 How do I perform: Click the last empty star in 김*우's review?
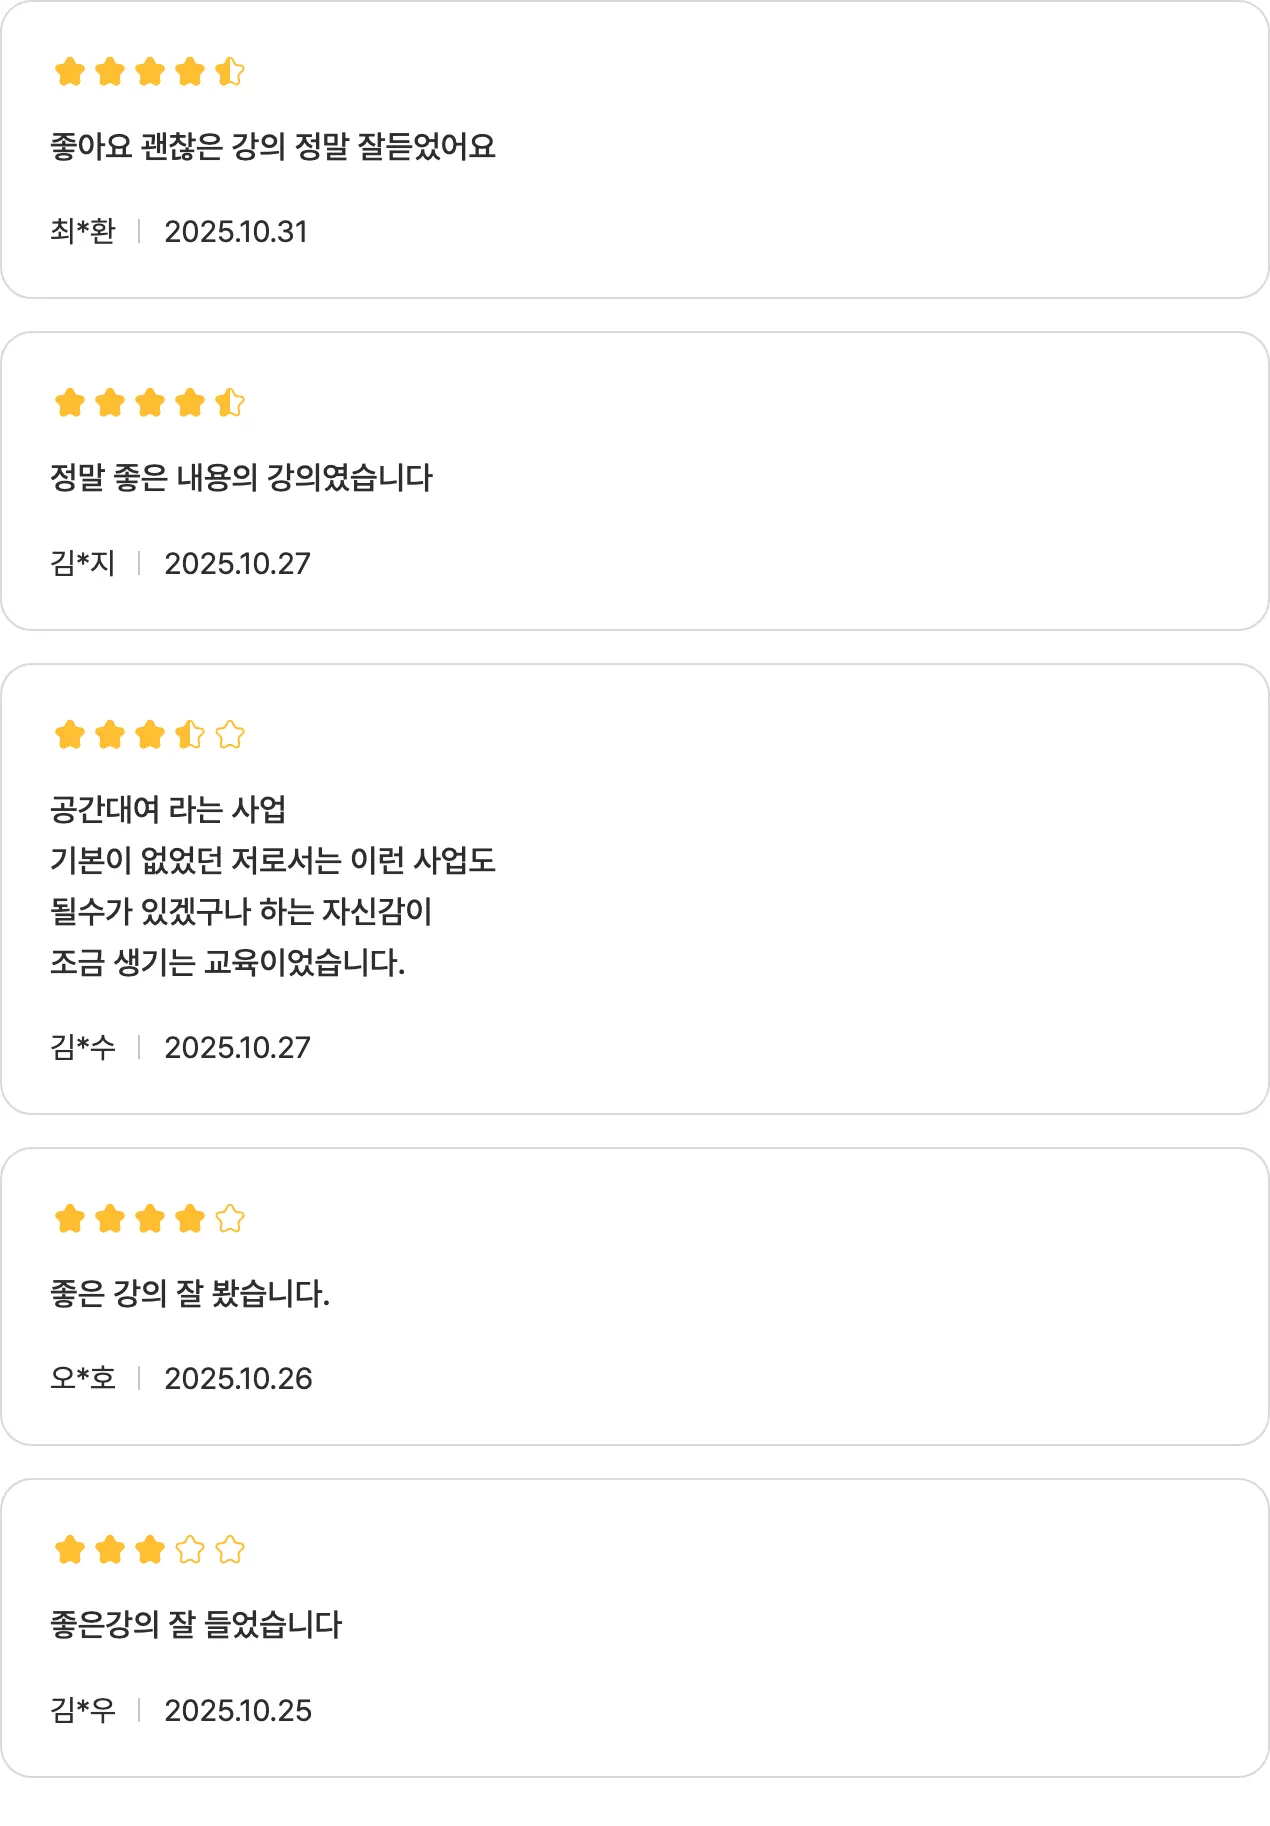tap(230, 1550)
